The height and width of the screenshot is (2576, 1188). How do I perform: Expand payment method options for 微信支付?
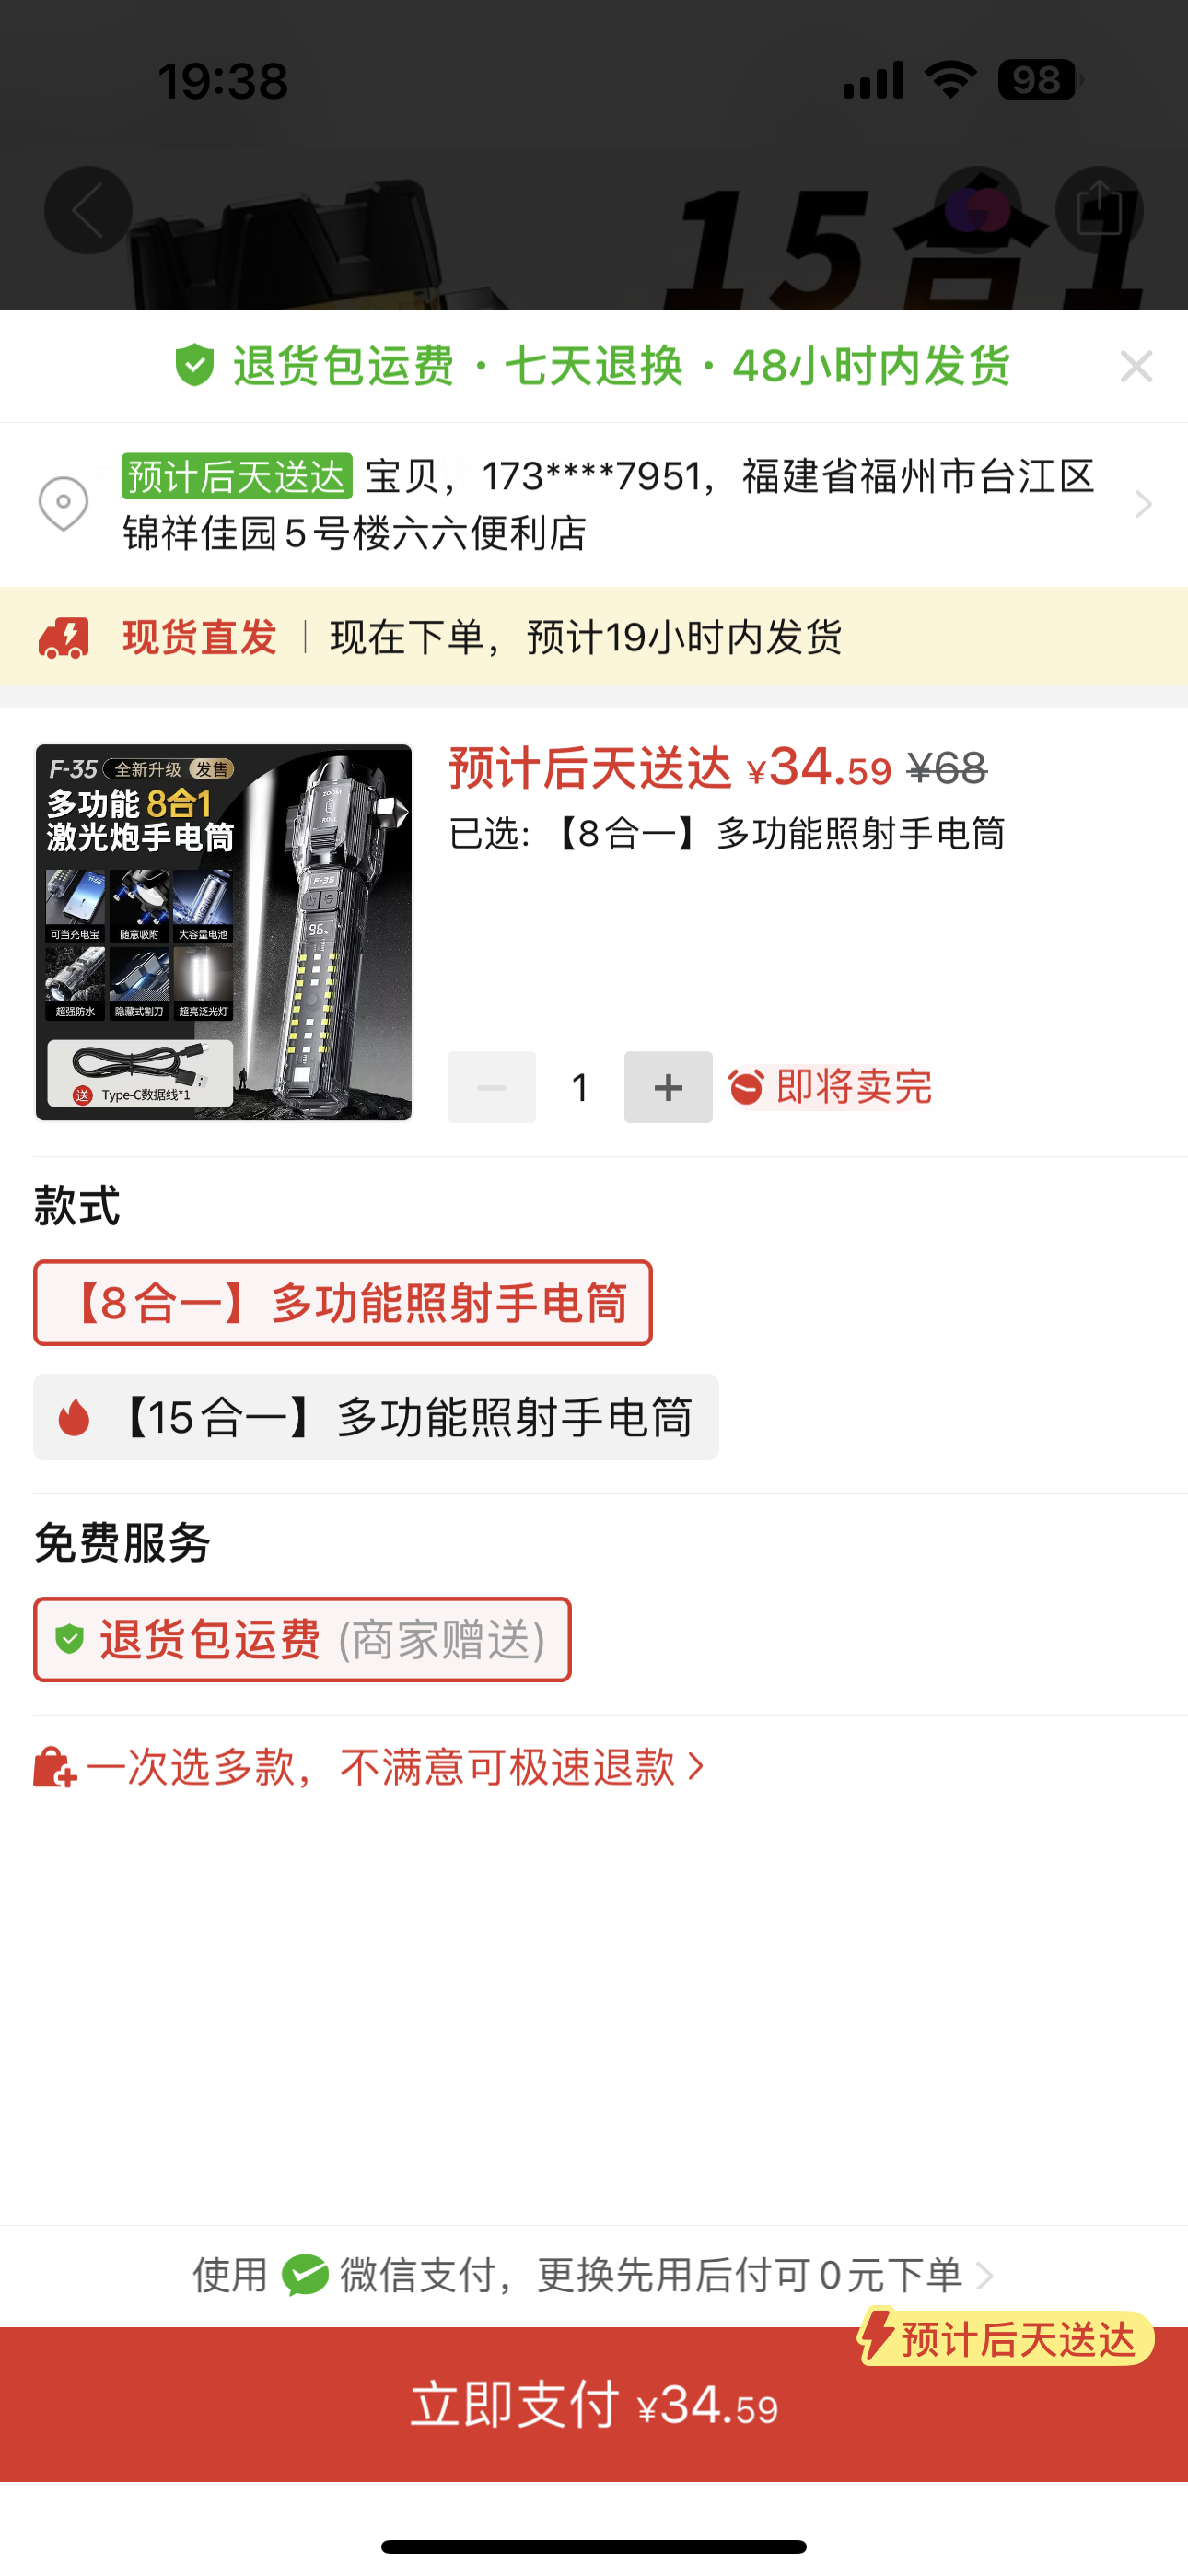(594, 2275)
